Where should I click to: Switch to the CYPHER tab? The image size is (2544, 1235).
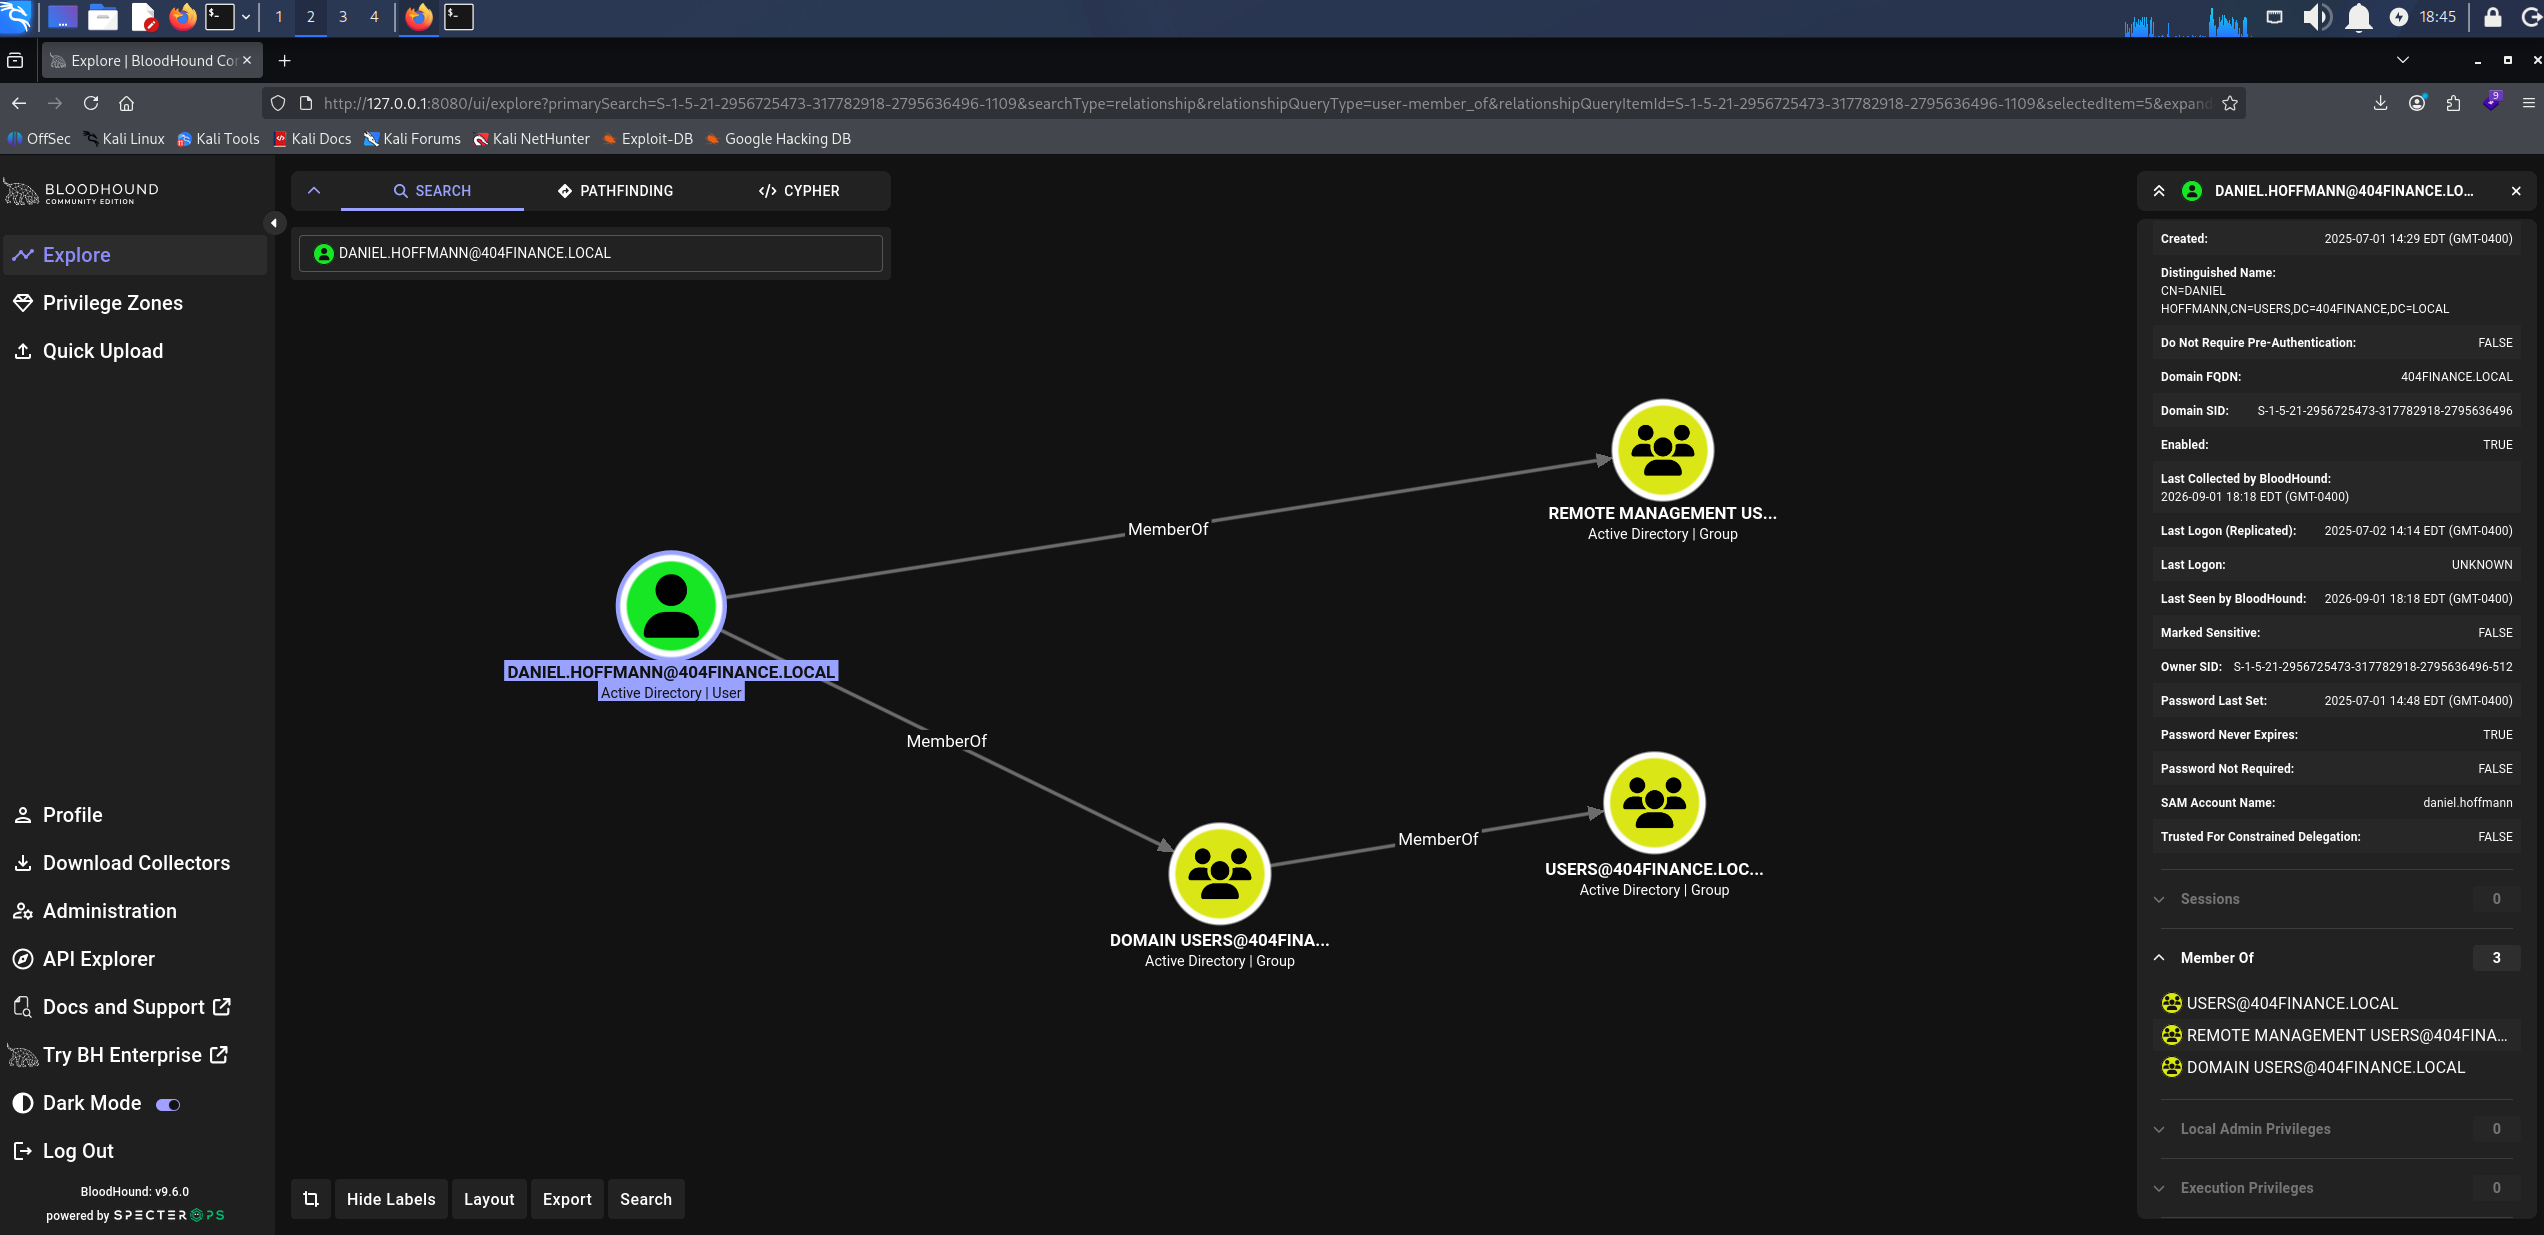click(x=799, y=191)
